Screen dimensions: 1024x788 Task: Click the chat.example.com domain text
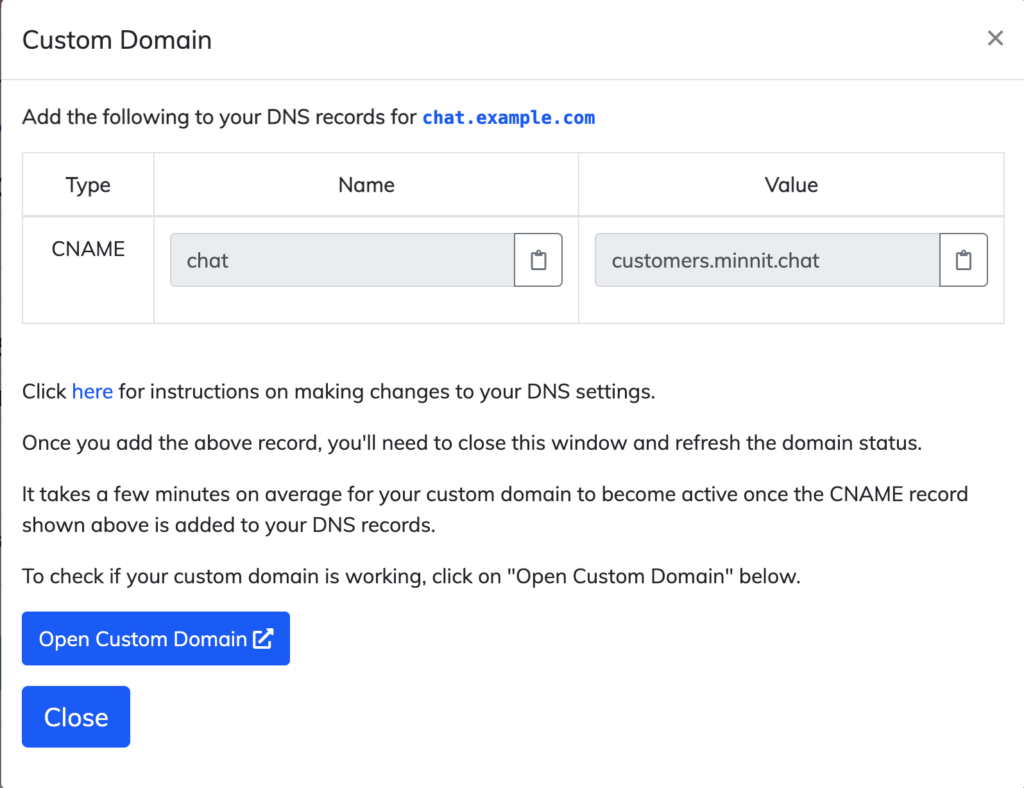tap(509, 118)
